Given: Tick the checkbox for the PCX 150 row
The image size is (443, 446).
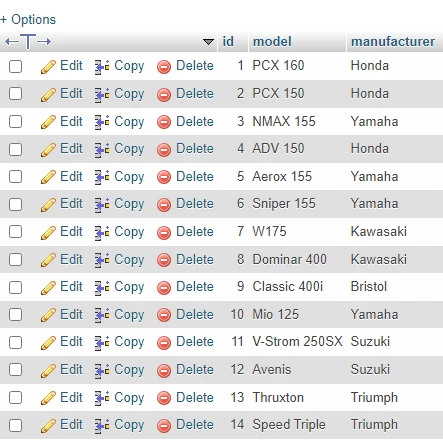Looking at the screenshot, I should pos(16,94).
